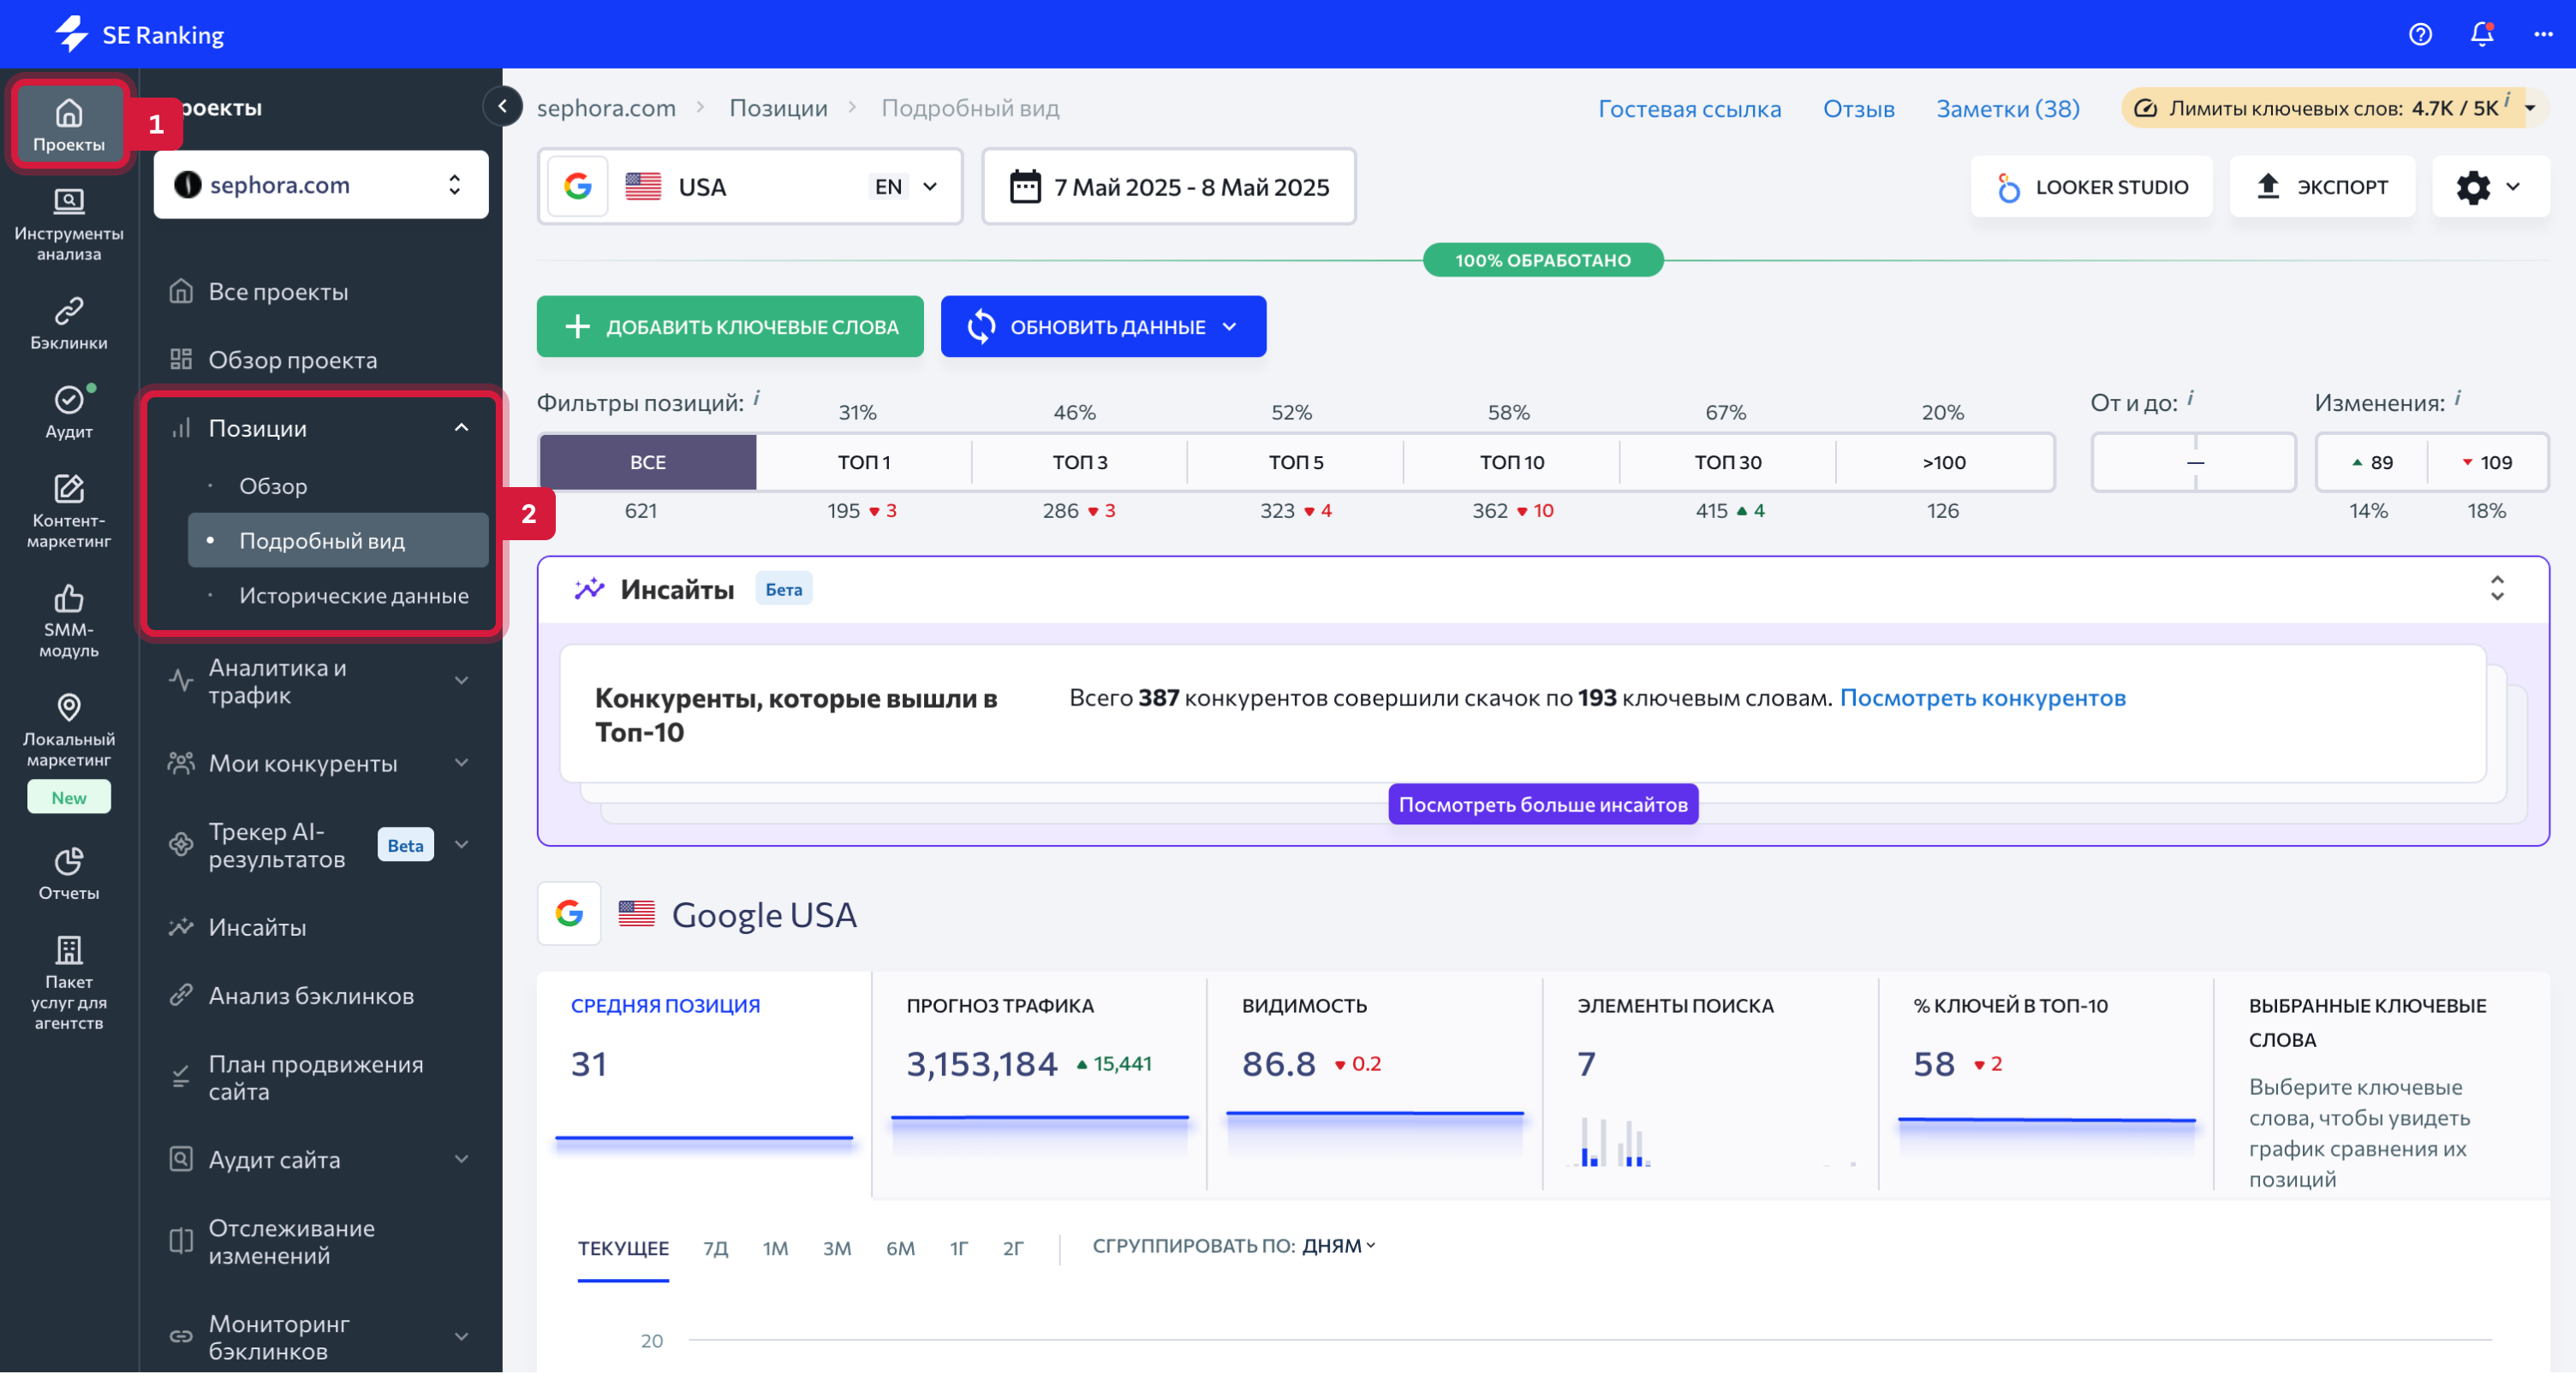Open Исторические данные submenu item

(354, 596)
